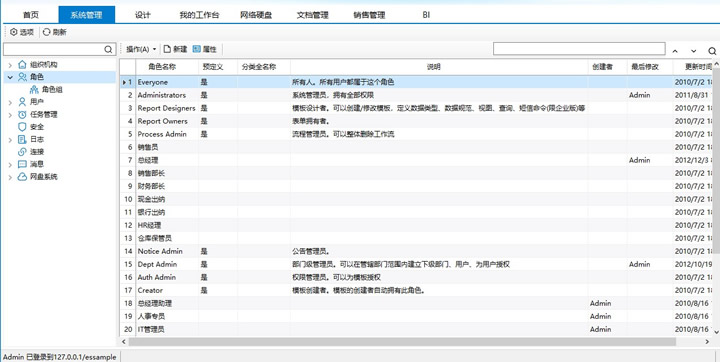Expand the 任务管理 tree node
Viewport: 720px width, 362px height.
pyautogui.click(x=10, y=115)
